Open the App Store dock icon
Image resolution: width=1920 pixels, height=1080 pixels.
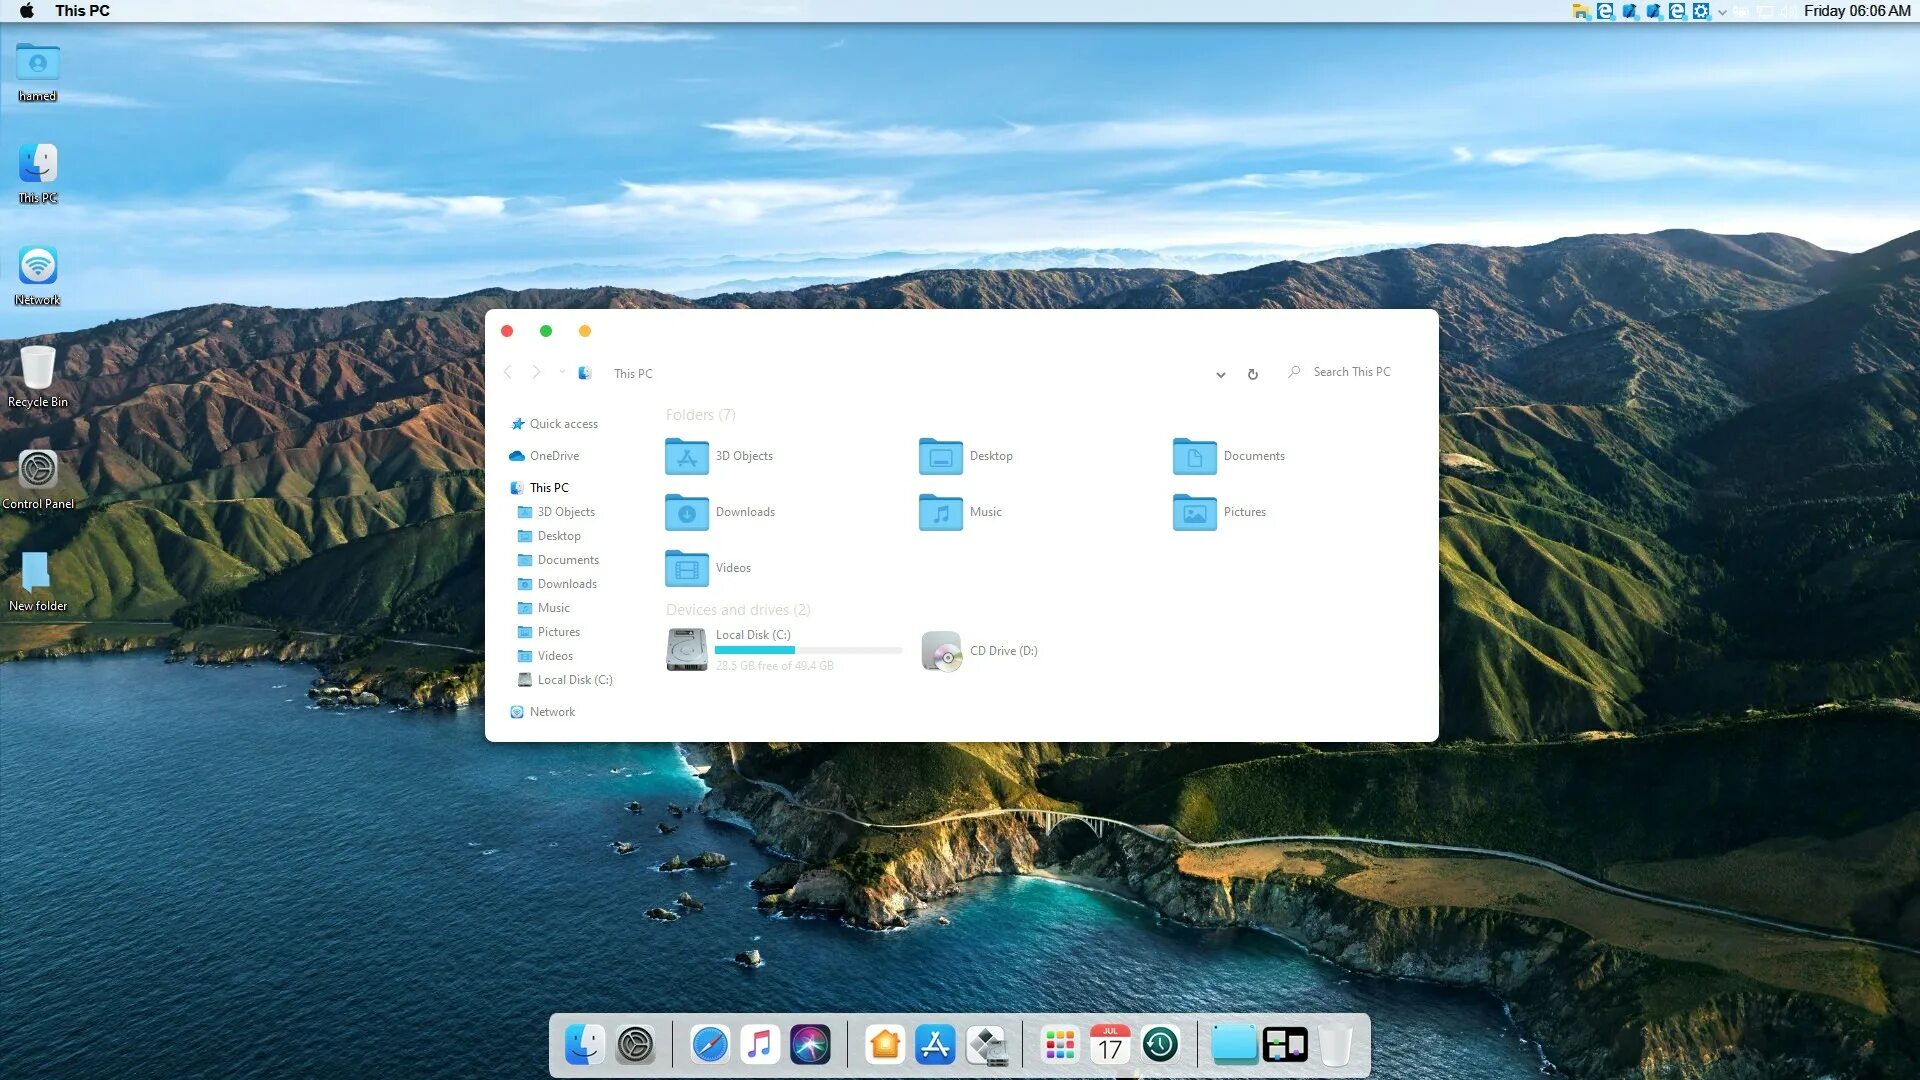coord(935,1045)
